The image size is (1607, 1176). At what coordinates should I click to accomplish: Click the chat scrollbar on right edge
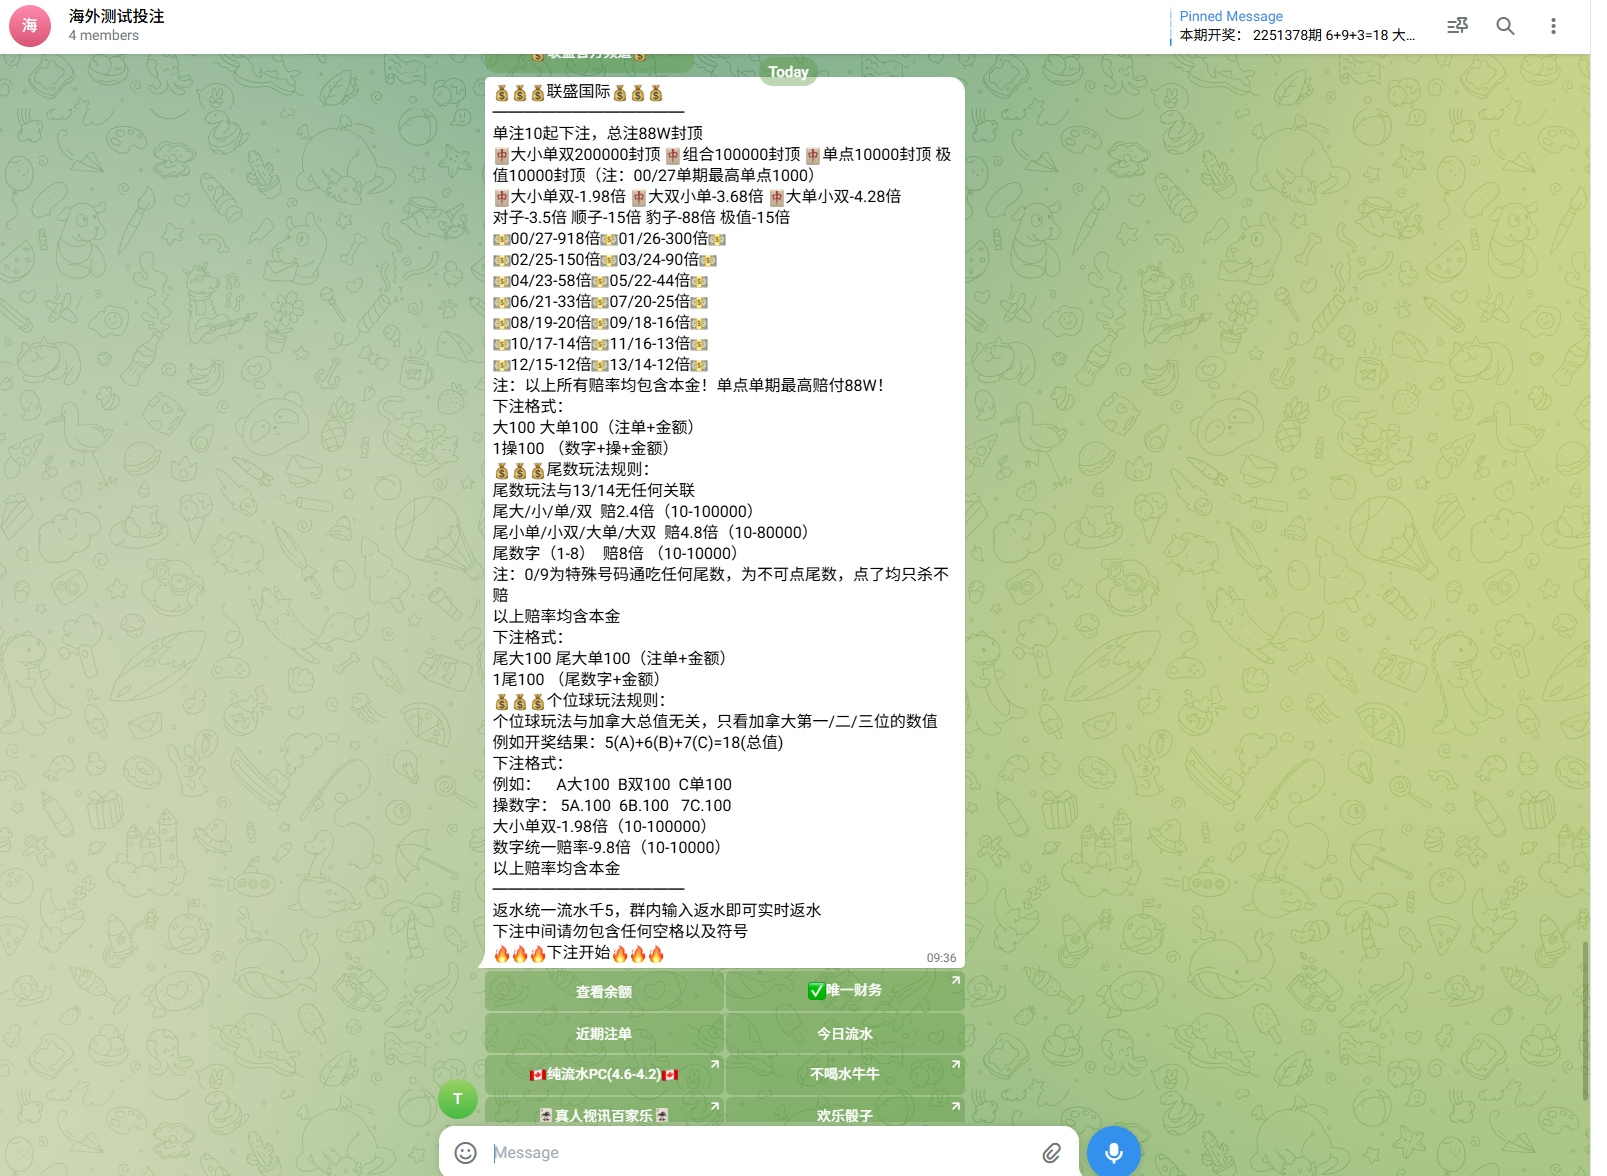click(x=1585, y=1020)
